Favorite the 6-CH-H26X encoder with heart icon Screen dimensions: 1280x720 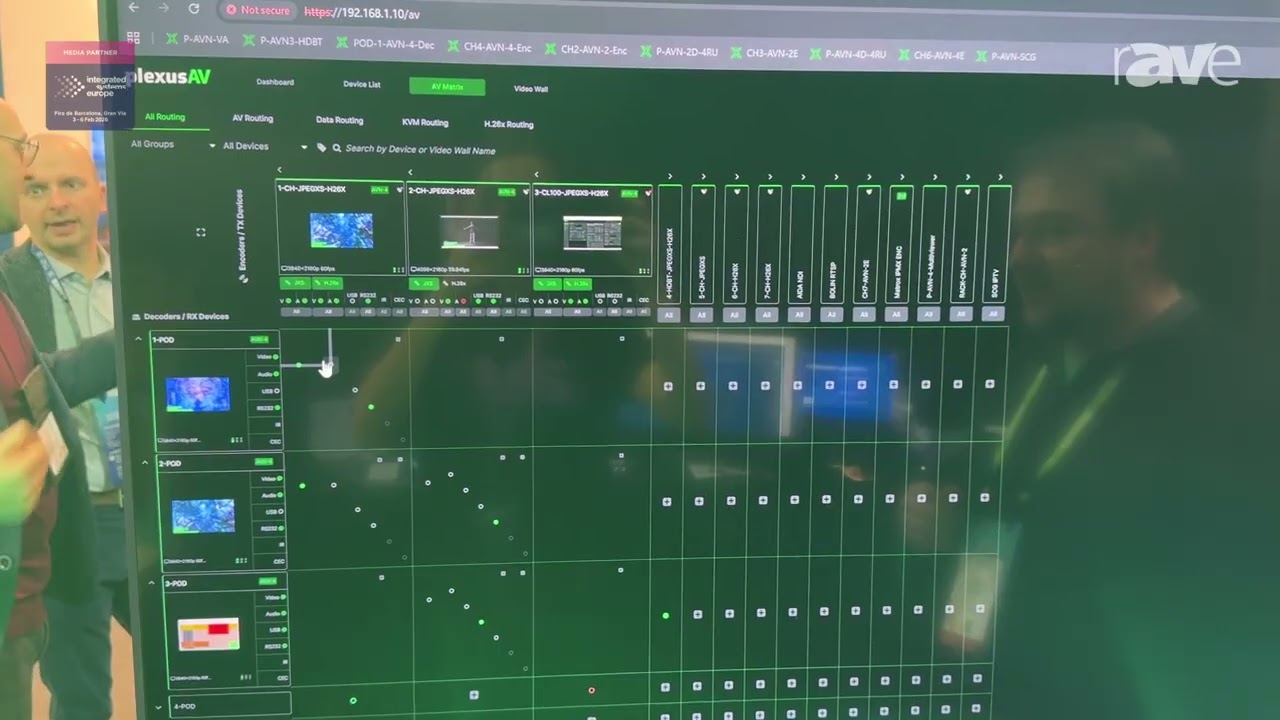737,191
